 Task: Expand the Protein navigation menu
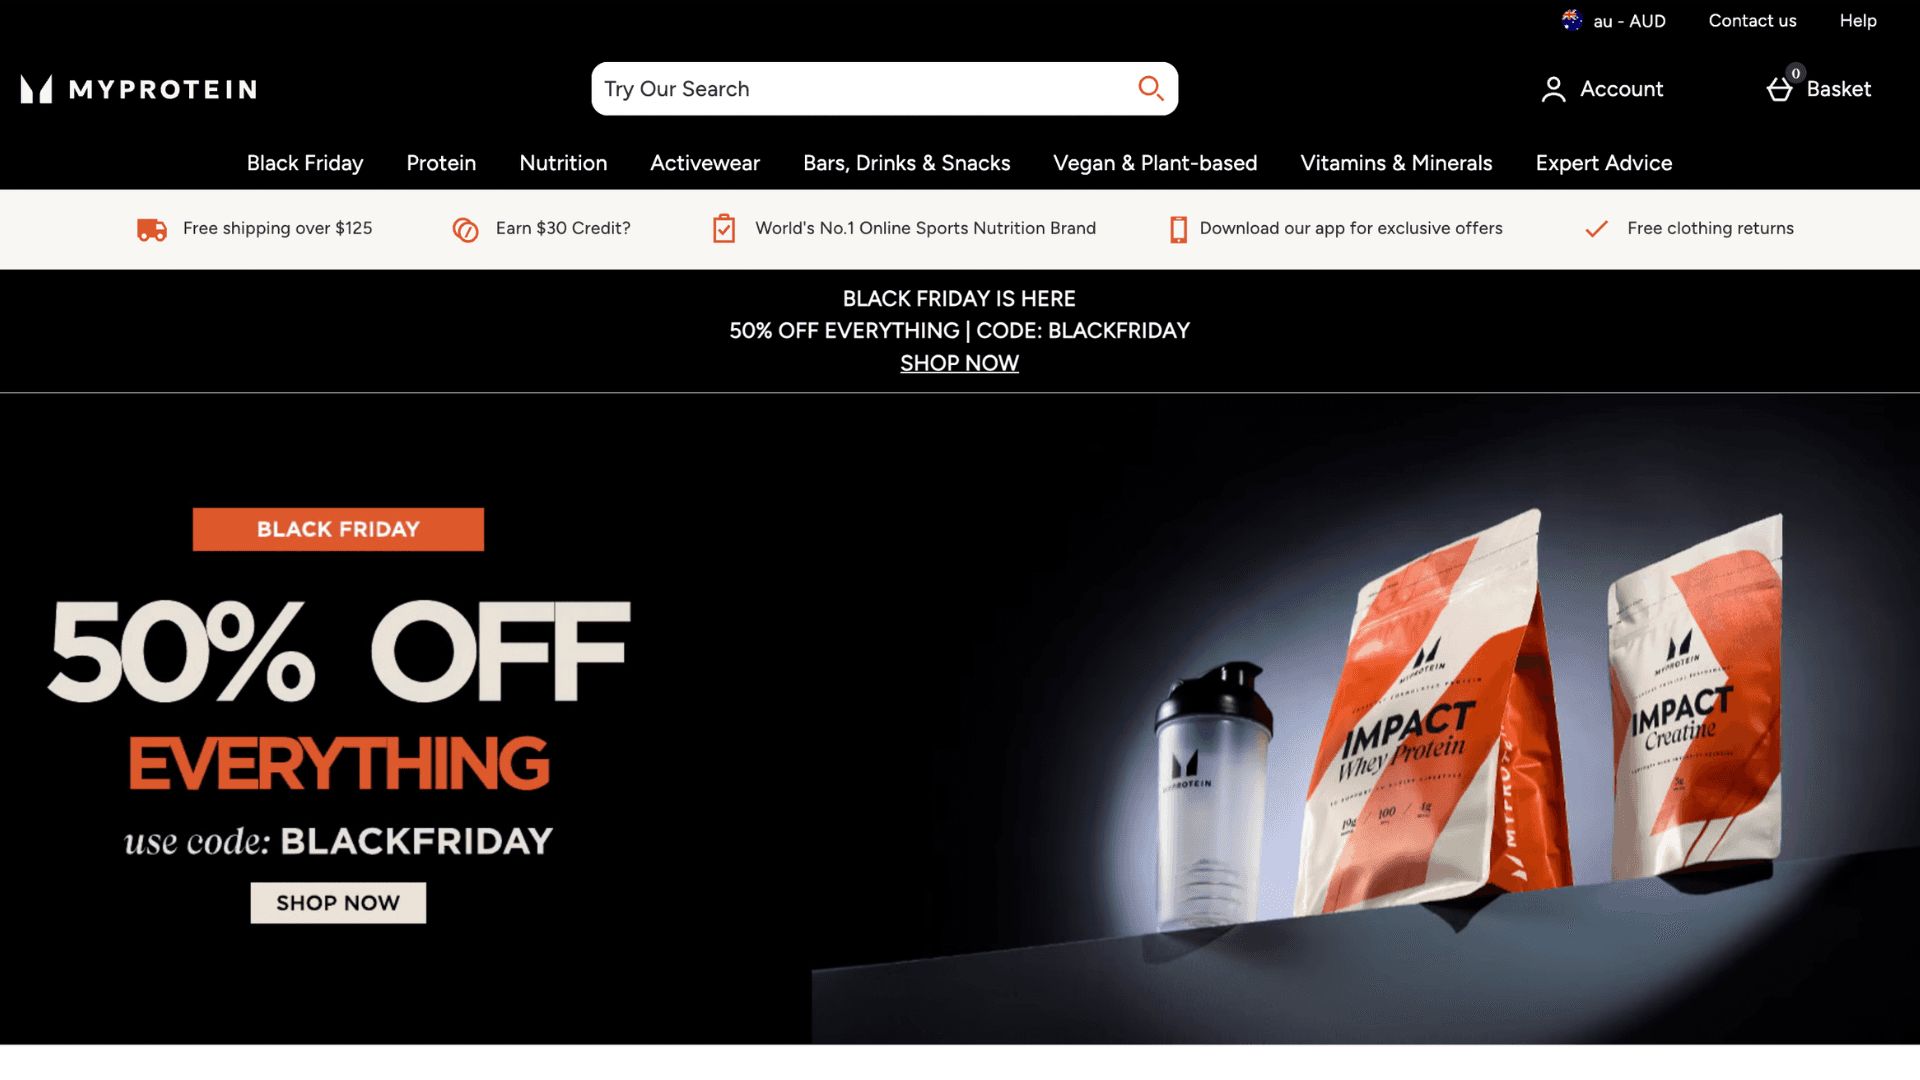pyautogui.click(x=441, y=163)
